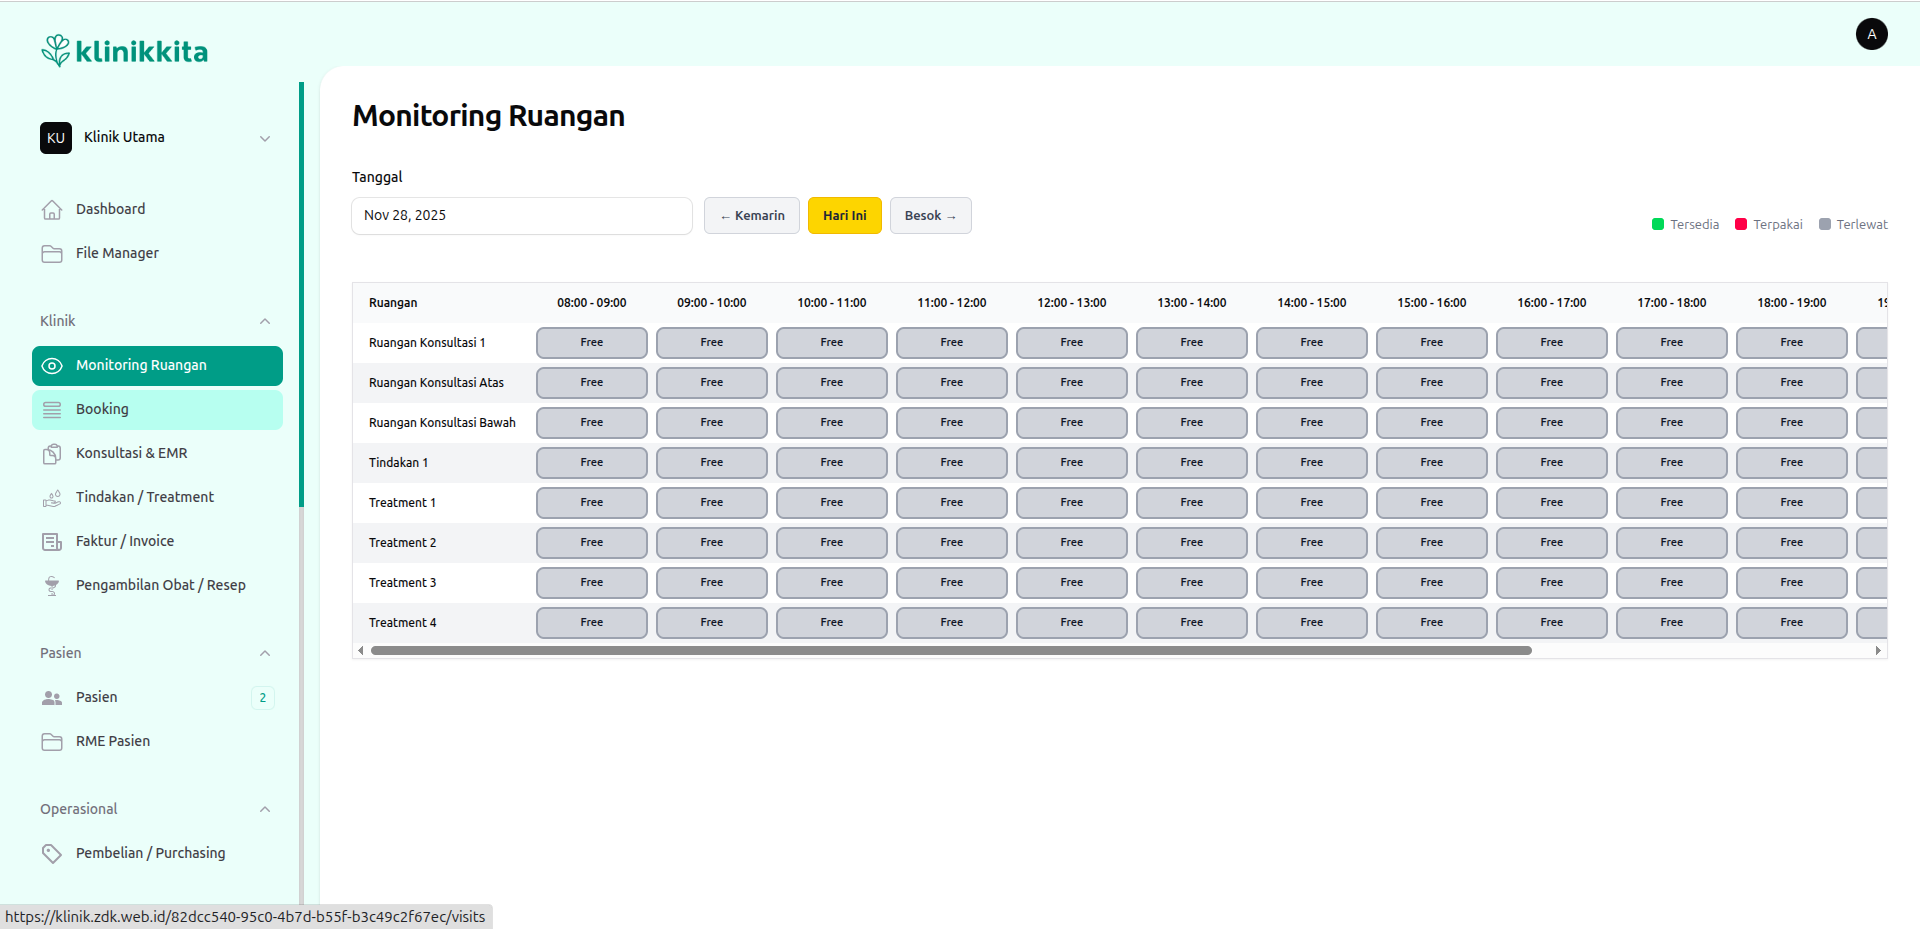Expand the Klinik Utama clinic selector

click(265, 138)
